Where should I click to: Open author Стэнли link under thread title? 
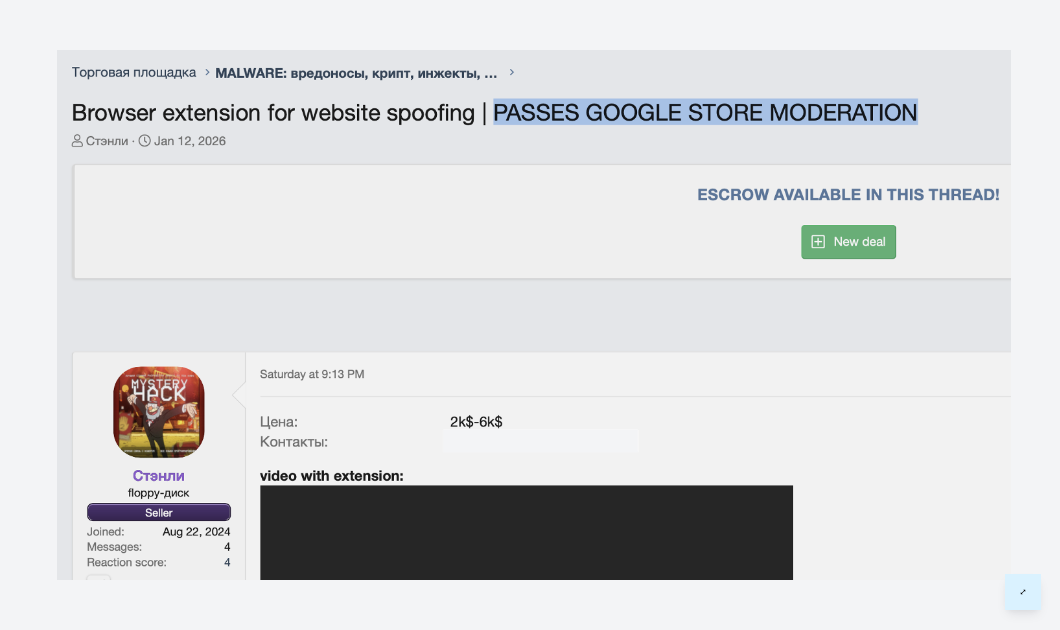(x=107, y=141)
